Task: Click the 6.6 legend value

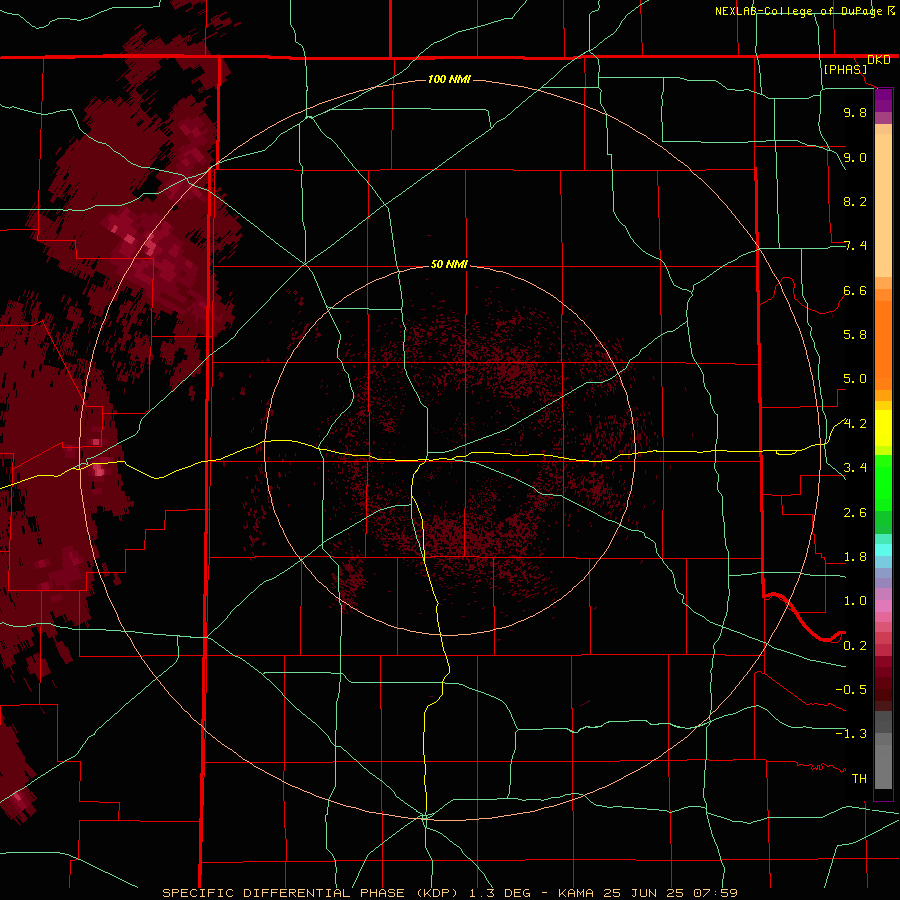Action: [855, 290]
